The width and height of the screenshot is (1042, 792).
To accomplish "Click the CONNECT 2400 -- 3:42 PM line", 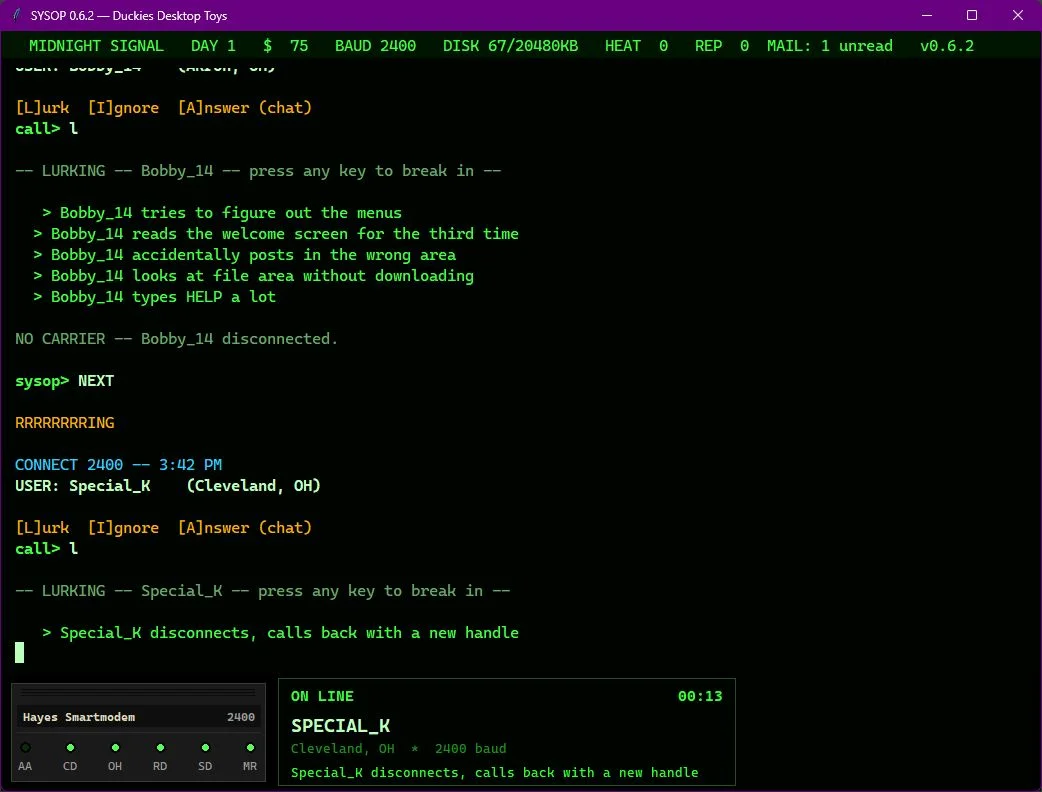I will click(119, 464).
